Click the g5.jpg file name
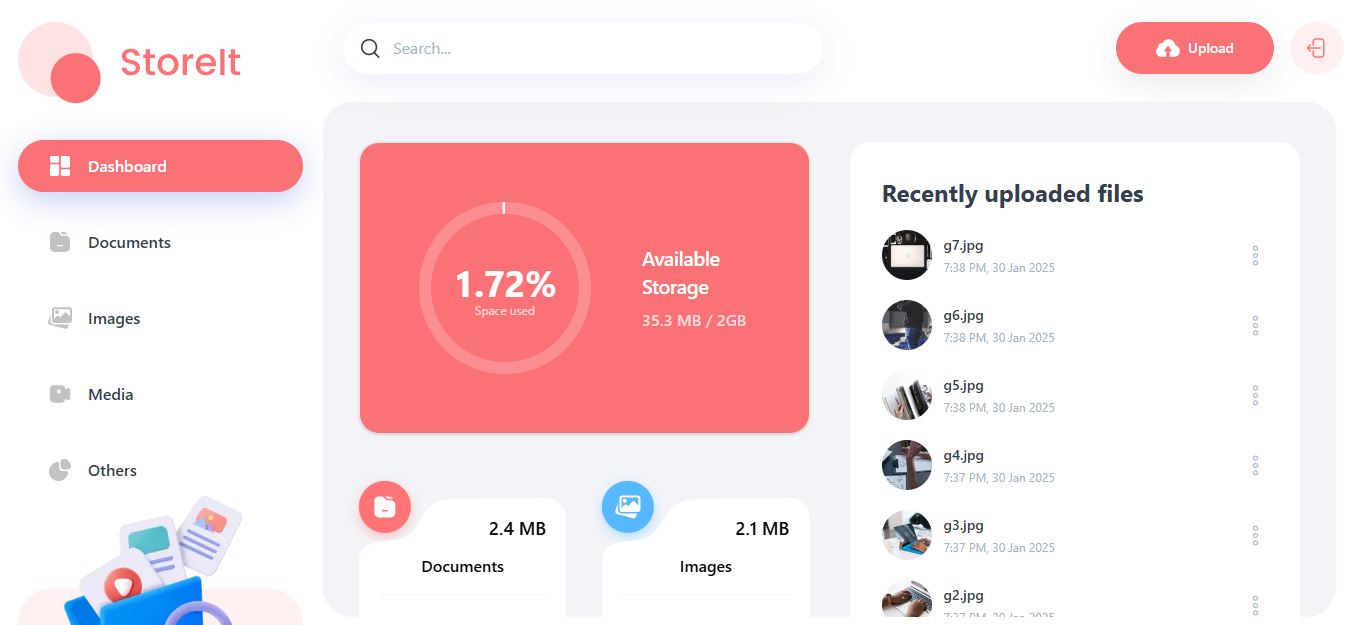1355x625 pixels. pyautogui.click(x=964, y=385)
